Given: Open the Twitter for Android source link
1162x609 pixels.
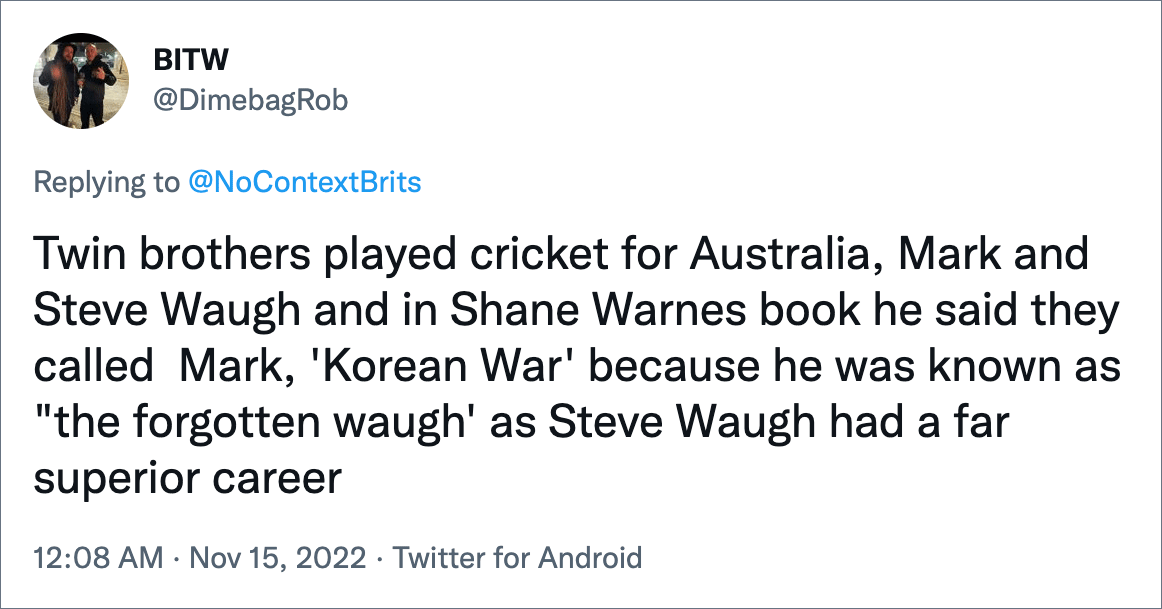Looking at the screenshot, I should (x=517, y=557).
